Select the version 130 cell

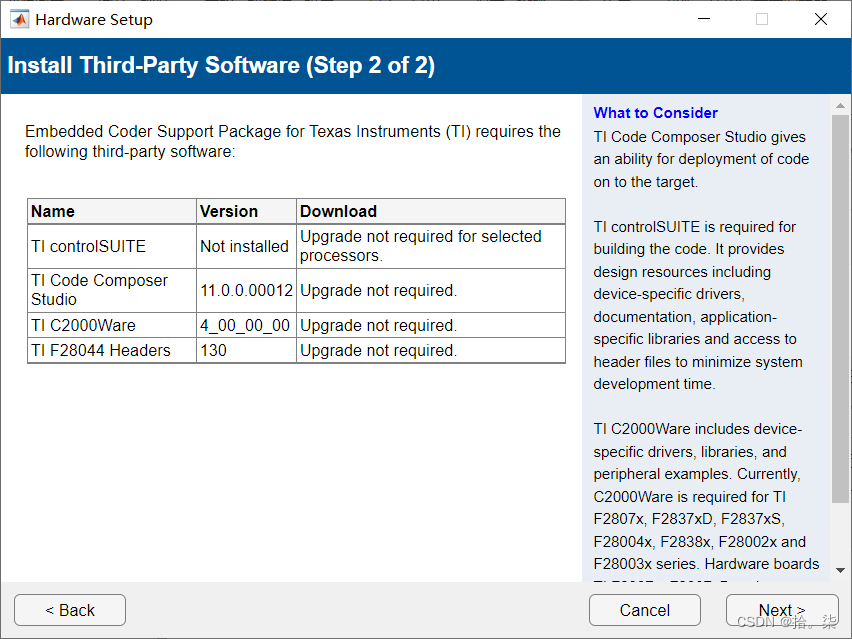tap(246, 350)
